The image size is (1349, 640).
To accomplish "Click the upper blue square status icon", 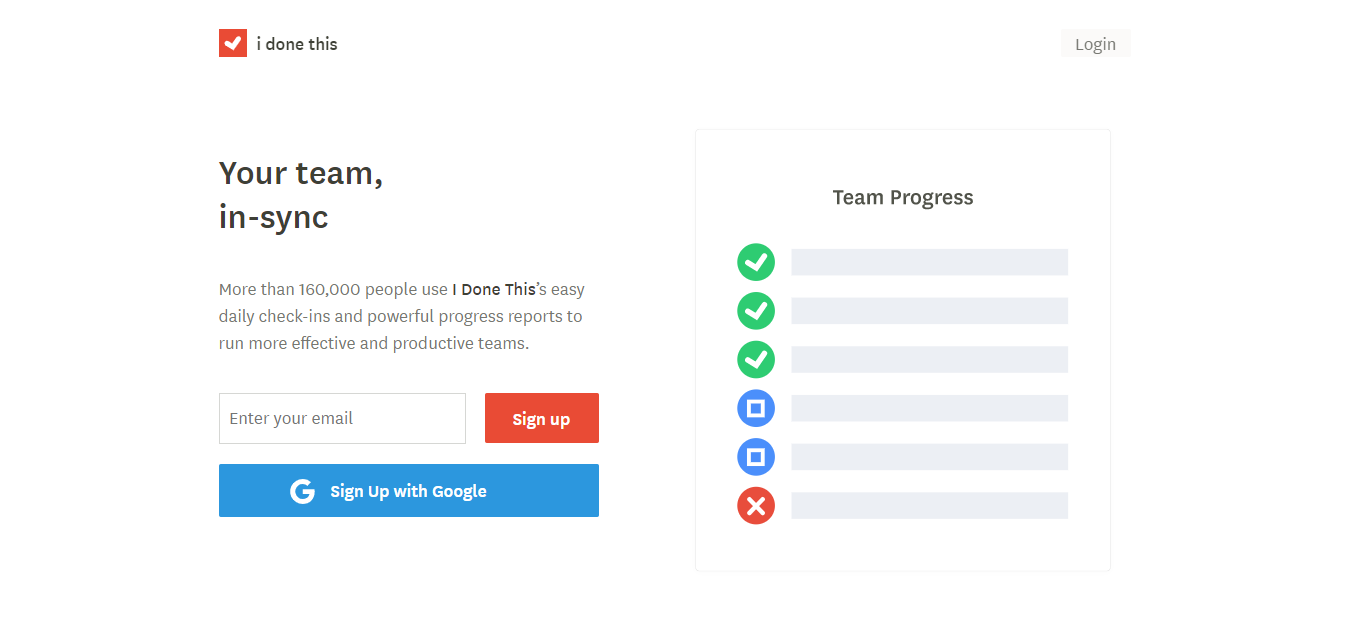I will click(x=756, y=408).
